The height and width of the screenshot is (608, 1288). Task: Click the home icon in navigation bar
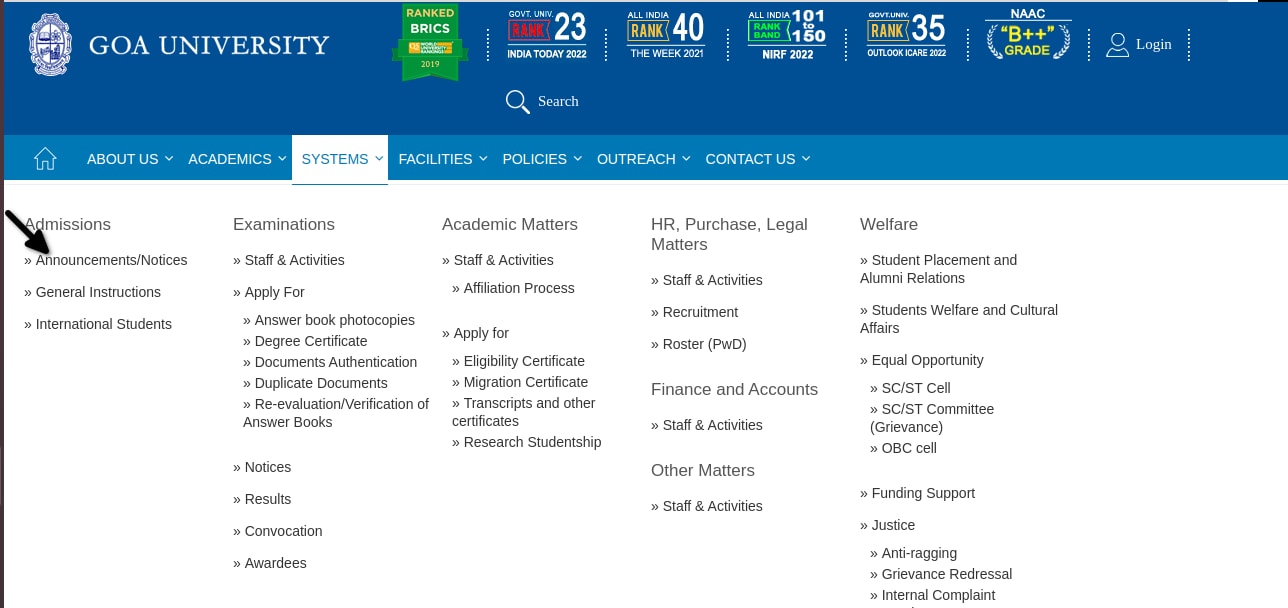point(45,159)
